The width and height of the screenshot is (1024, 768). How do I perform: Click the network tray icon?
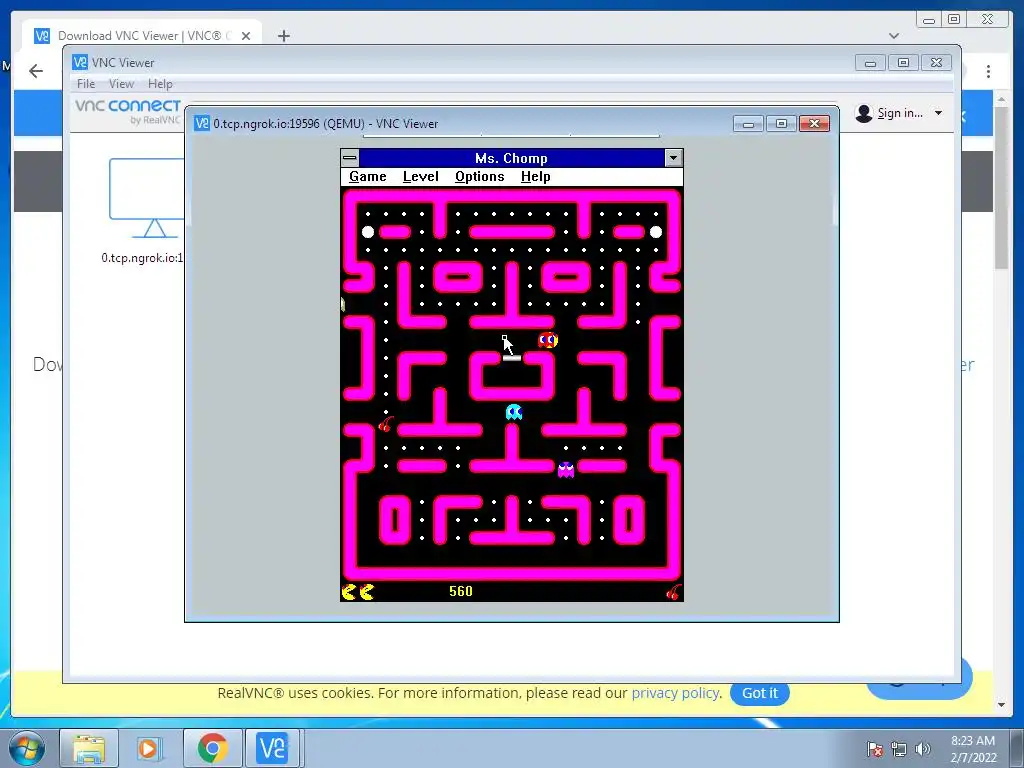tap(899, 749)
